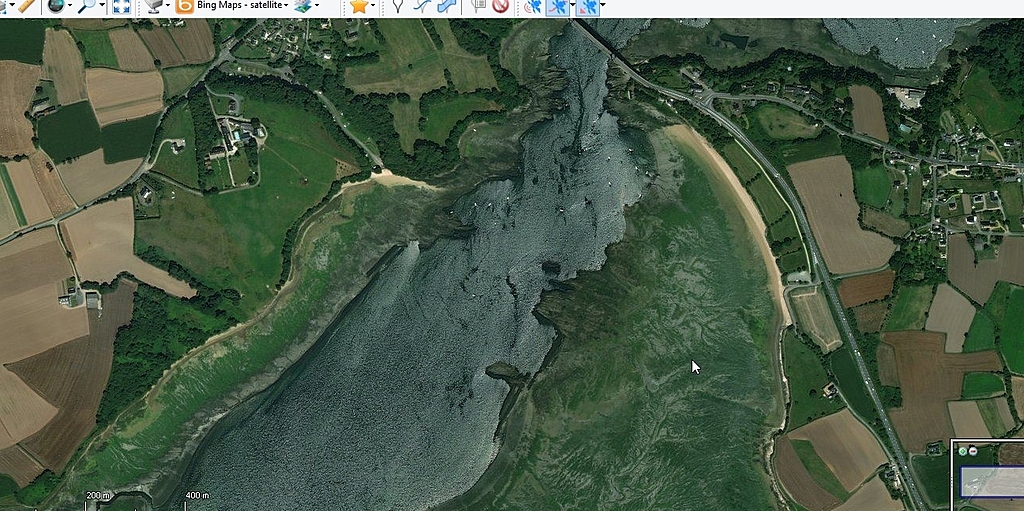Click the note flag icon
This screenshot has width=1024, height=511.
click(x=479, y=6)
